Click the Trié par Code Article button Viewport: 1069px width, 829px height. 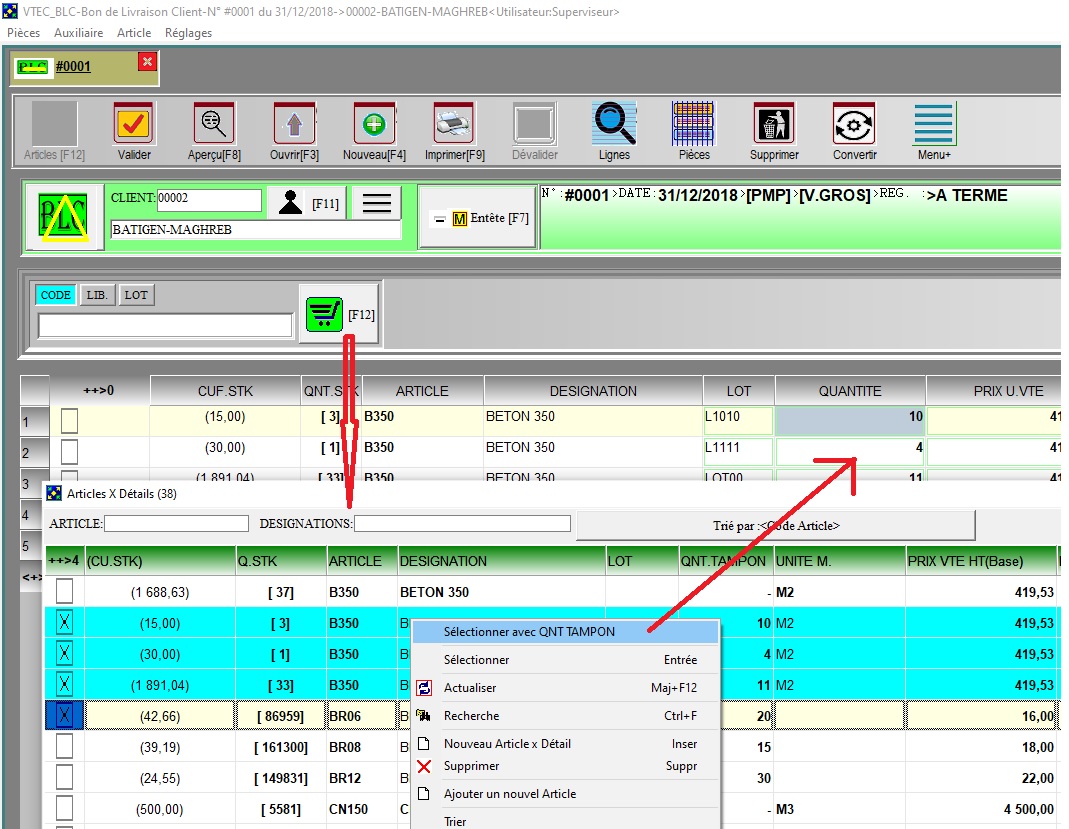[775, 525]
